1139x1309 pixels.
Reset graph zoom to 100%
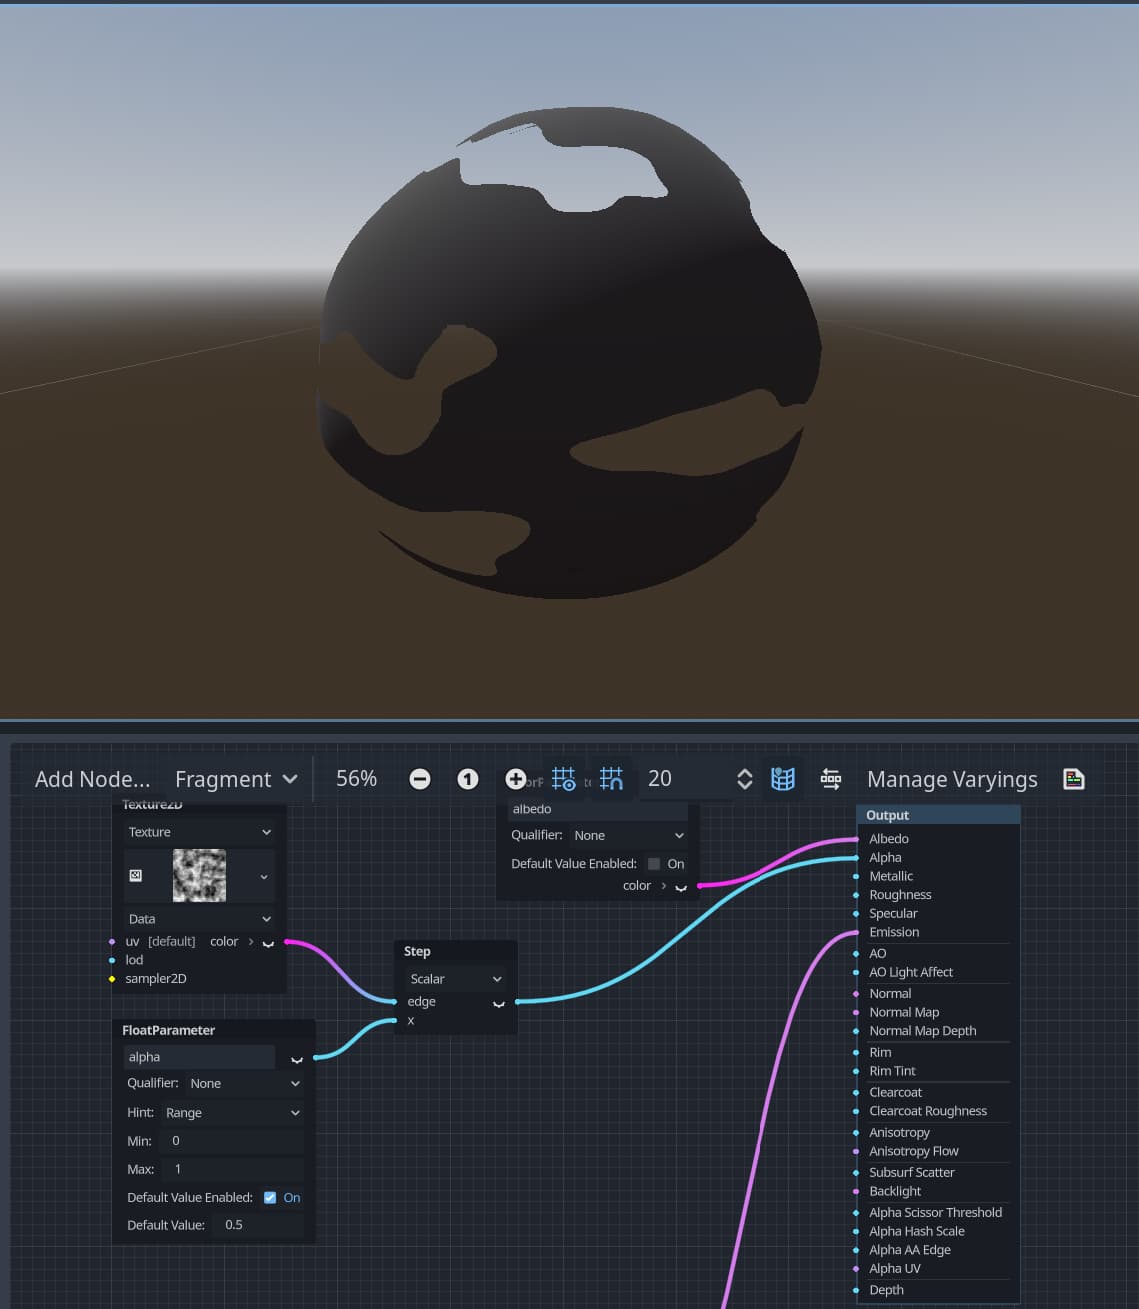[467, 778]
